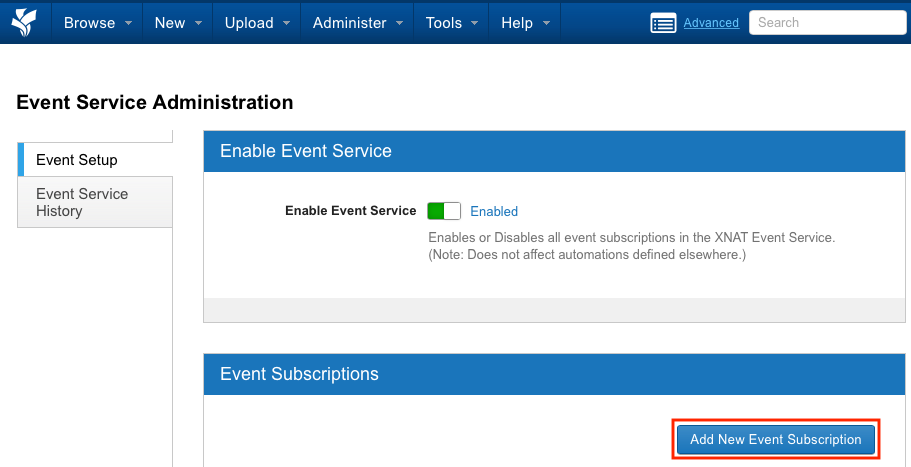Follow the Advanced search link
This screenshot has width=911, height=467.
point(711,23)
